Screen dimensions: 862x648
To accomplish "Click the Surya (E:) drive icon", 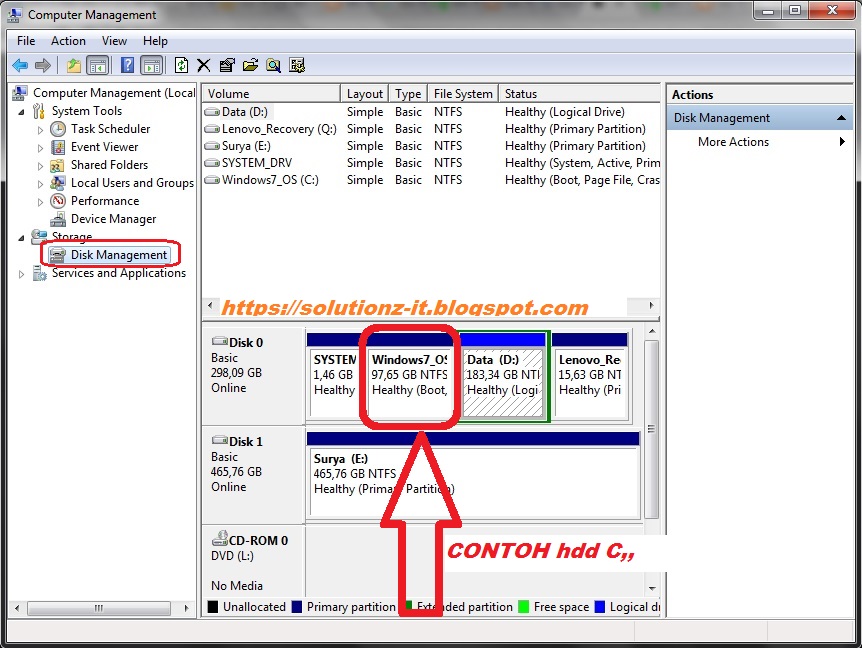I will click(212, 146).
